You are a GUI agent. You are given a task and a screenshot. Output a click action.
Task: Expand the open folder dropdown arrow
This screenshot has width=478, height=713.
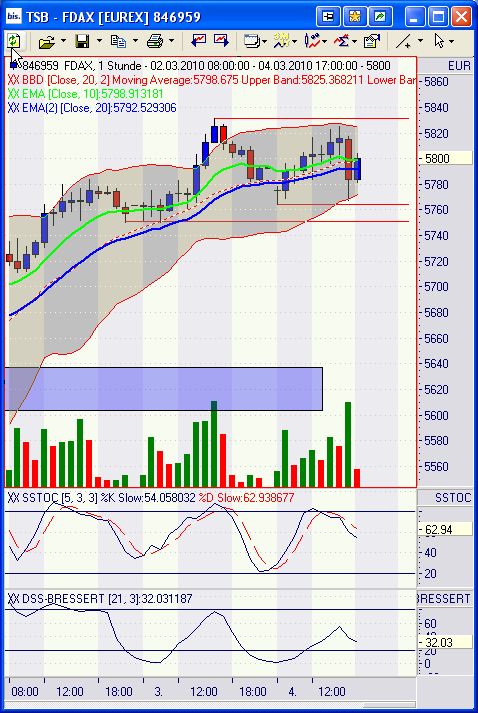point(63,41)
